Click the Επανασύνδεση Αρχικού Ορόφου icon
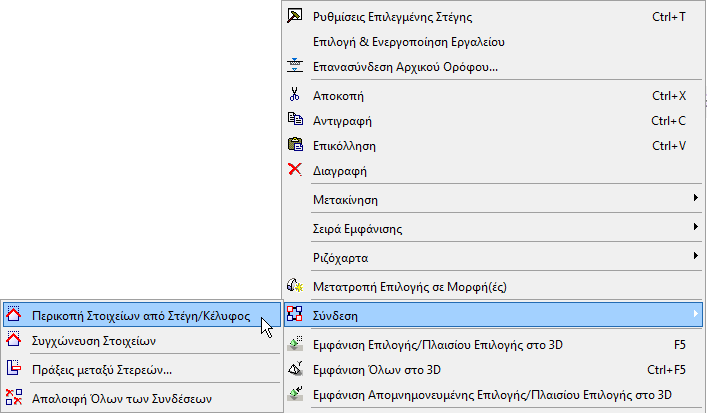This screenshot has height=413, width=707. [x=294, y=67]
